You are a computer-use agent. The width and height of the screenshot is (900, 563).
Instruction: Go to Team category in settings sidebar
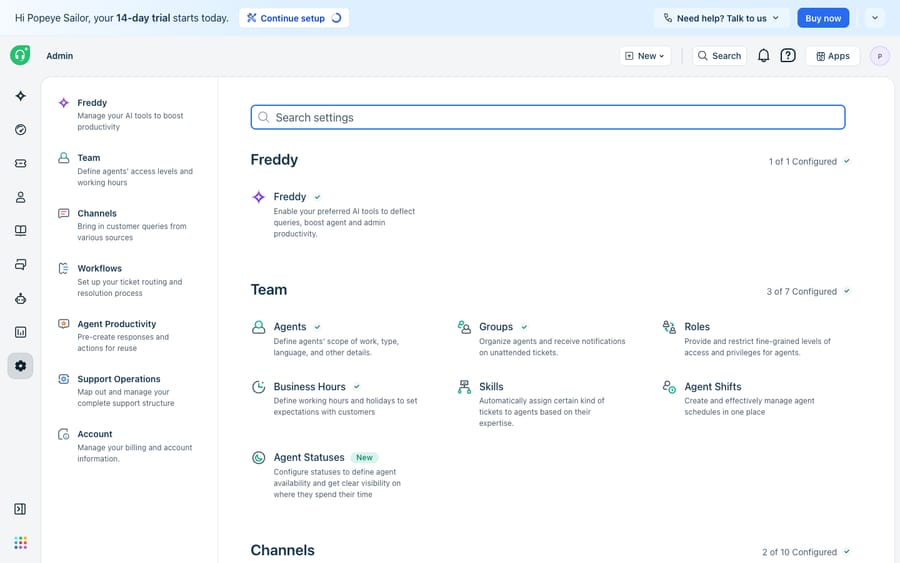[129, 169]
